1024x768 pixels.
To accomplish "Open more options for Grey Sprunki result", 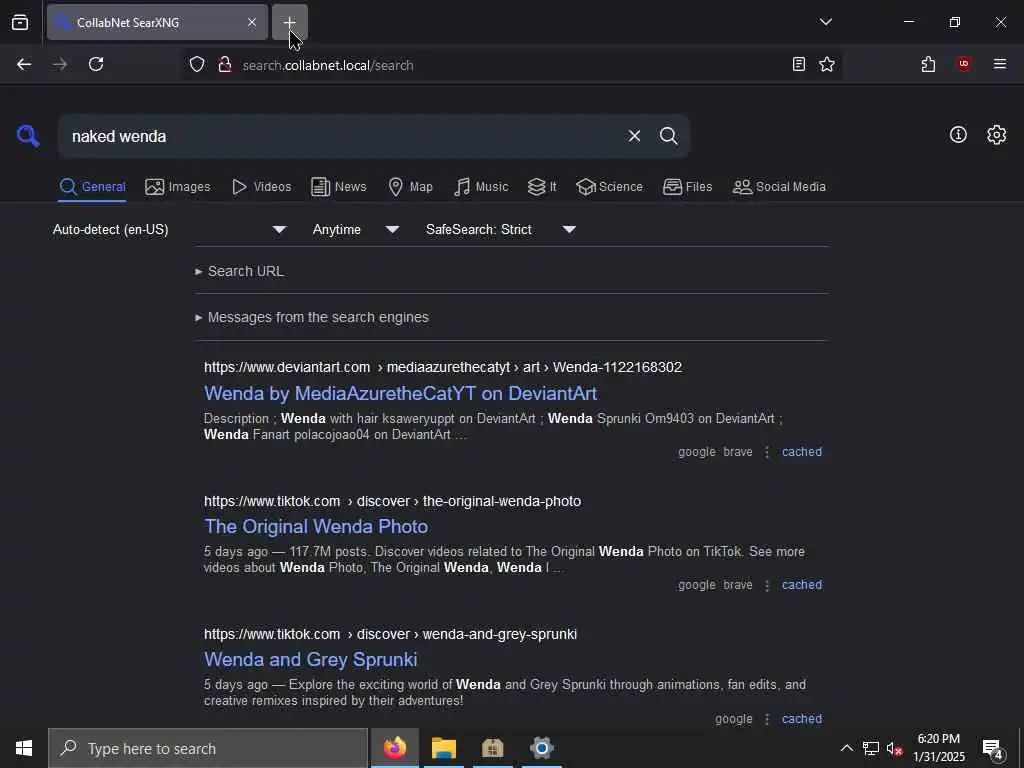I will tap(767, 719).
